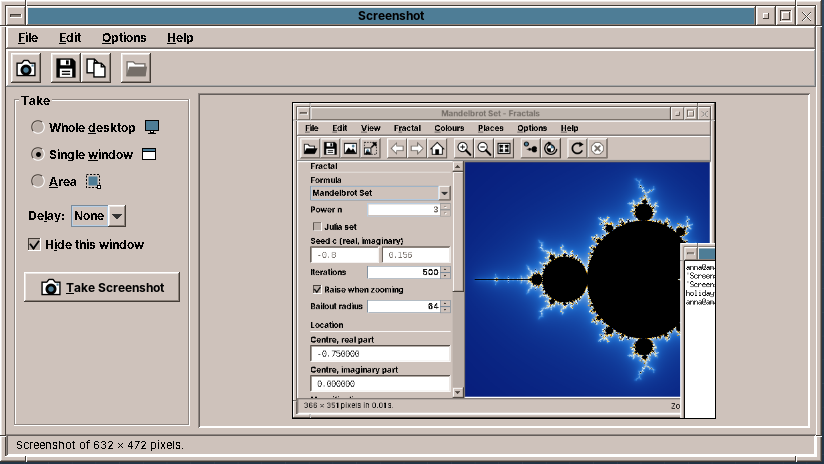Open the Screenshot Edit menu
This screenshot has width=824, height=464.
coord(70,38)
